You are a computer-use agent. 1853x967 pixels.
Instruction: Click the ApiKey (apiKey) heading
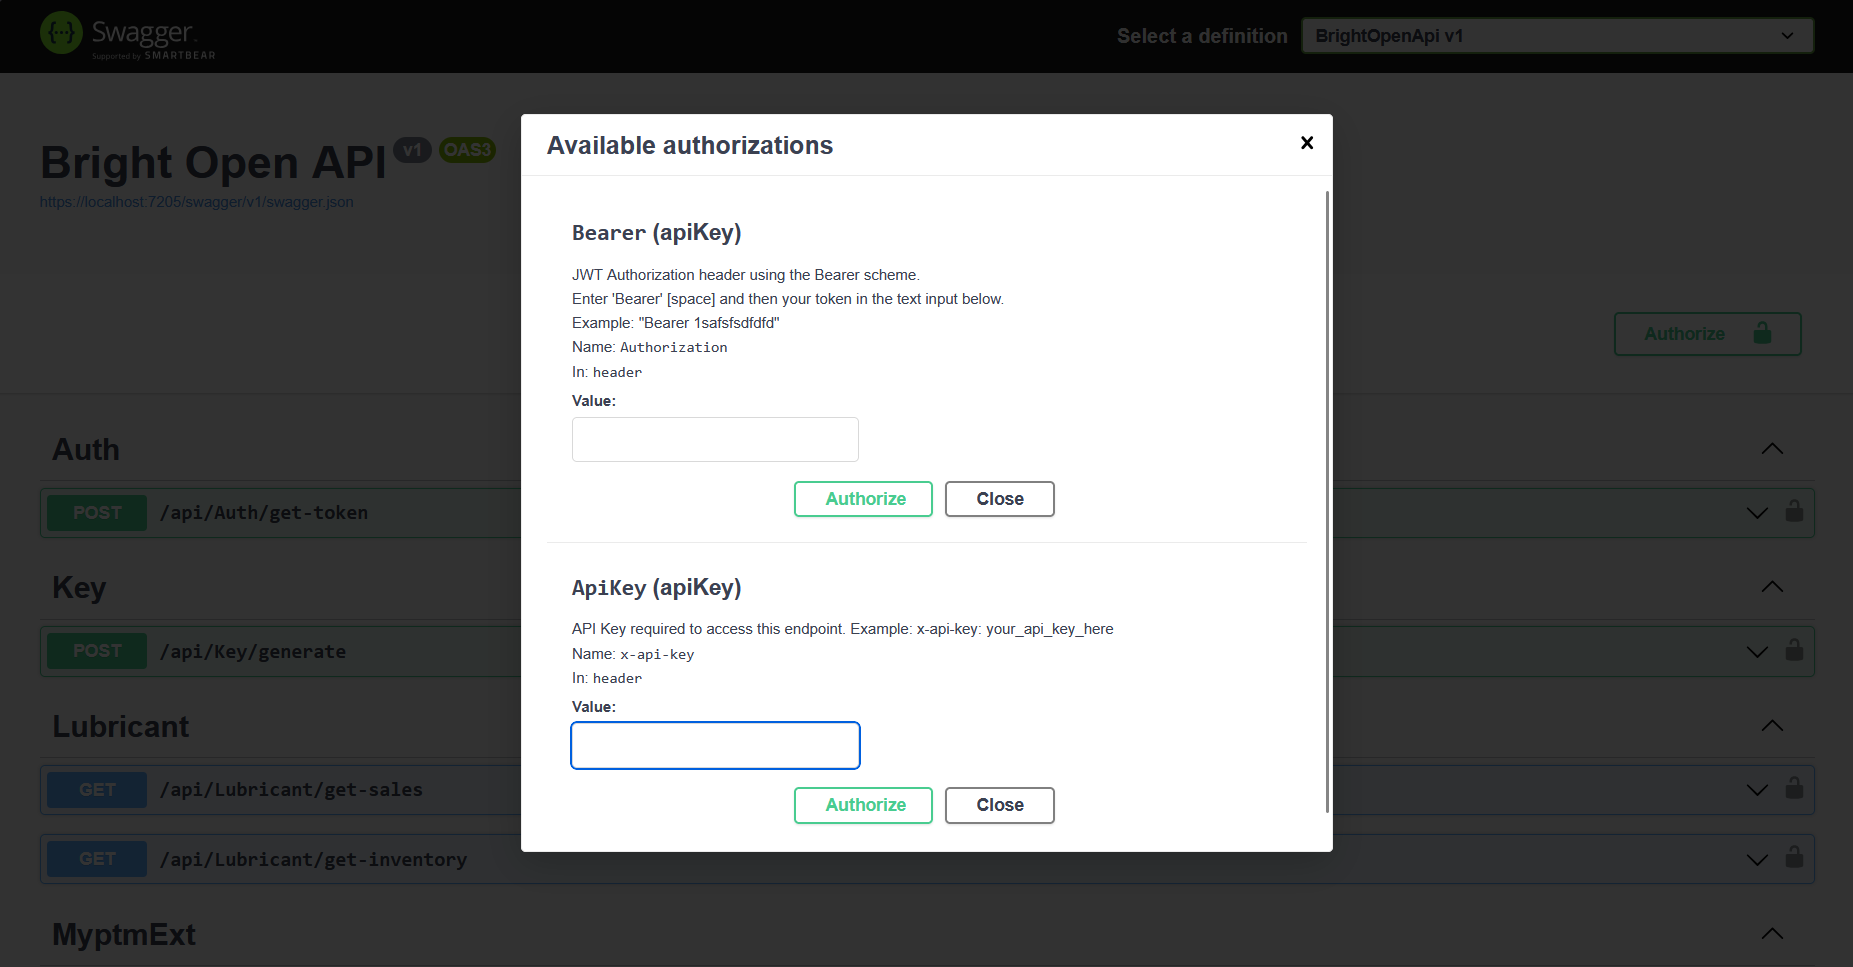[657, 588]
